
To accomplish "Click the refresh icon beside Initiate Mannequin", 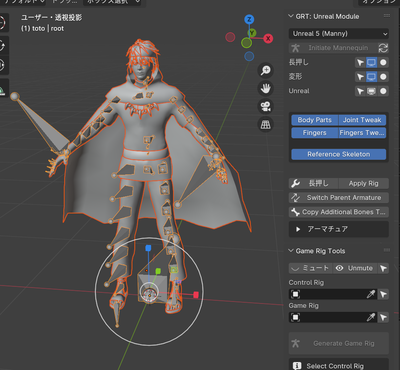I will click(383, 48).
